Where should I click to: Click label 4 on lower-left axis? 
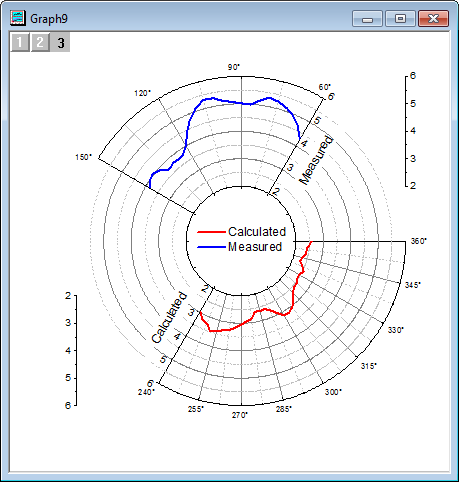coord(68,351)
